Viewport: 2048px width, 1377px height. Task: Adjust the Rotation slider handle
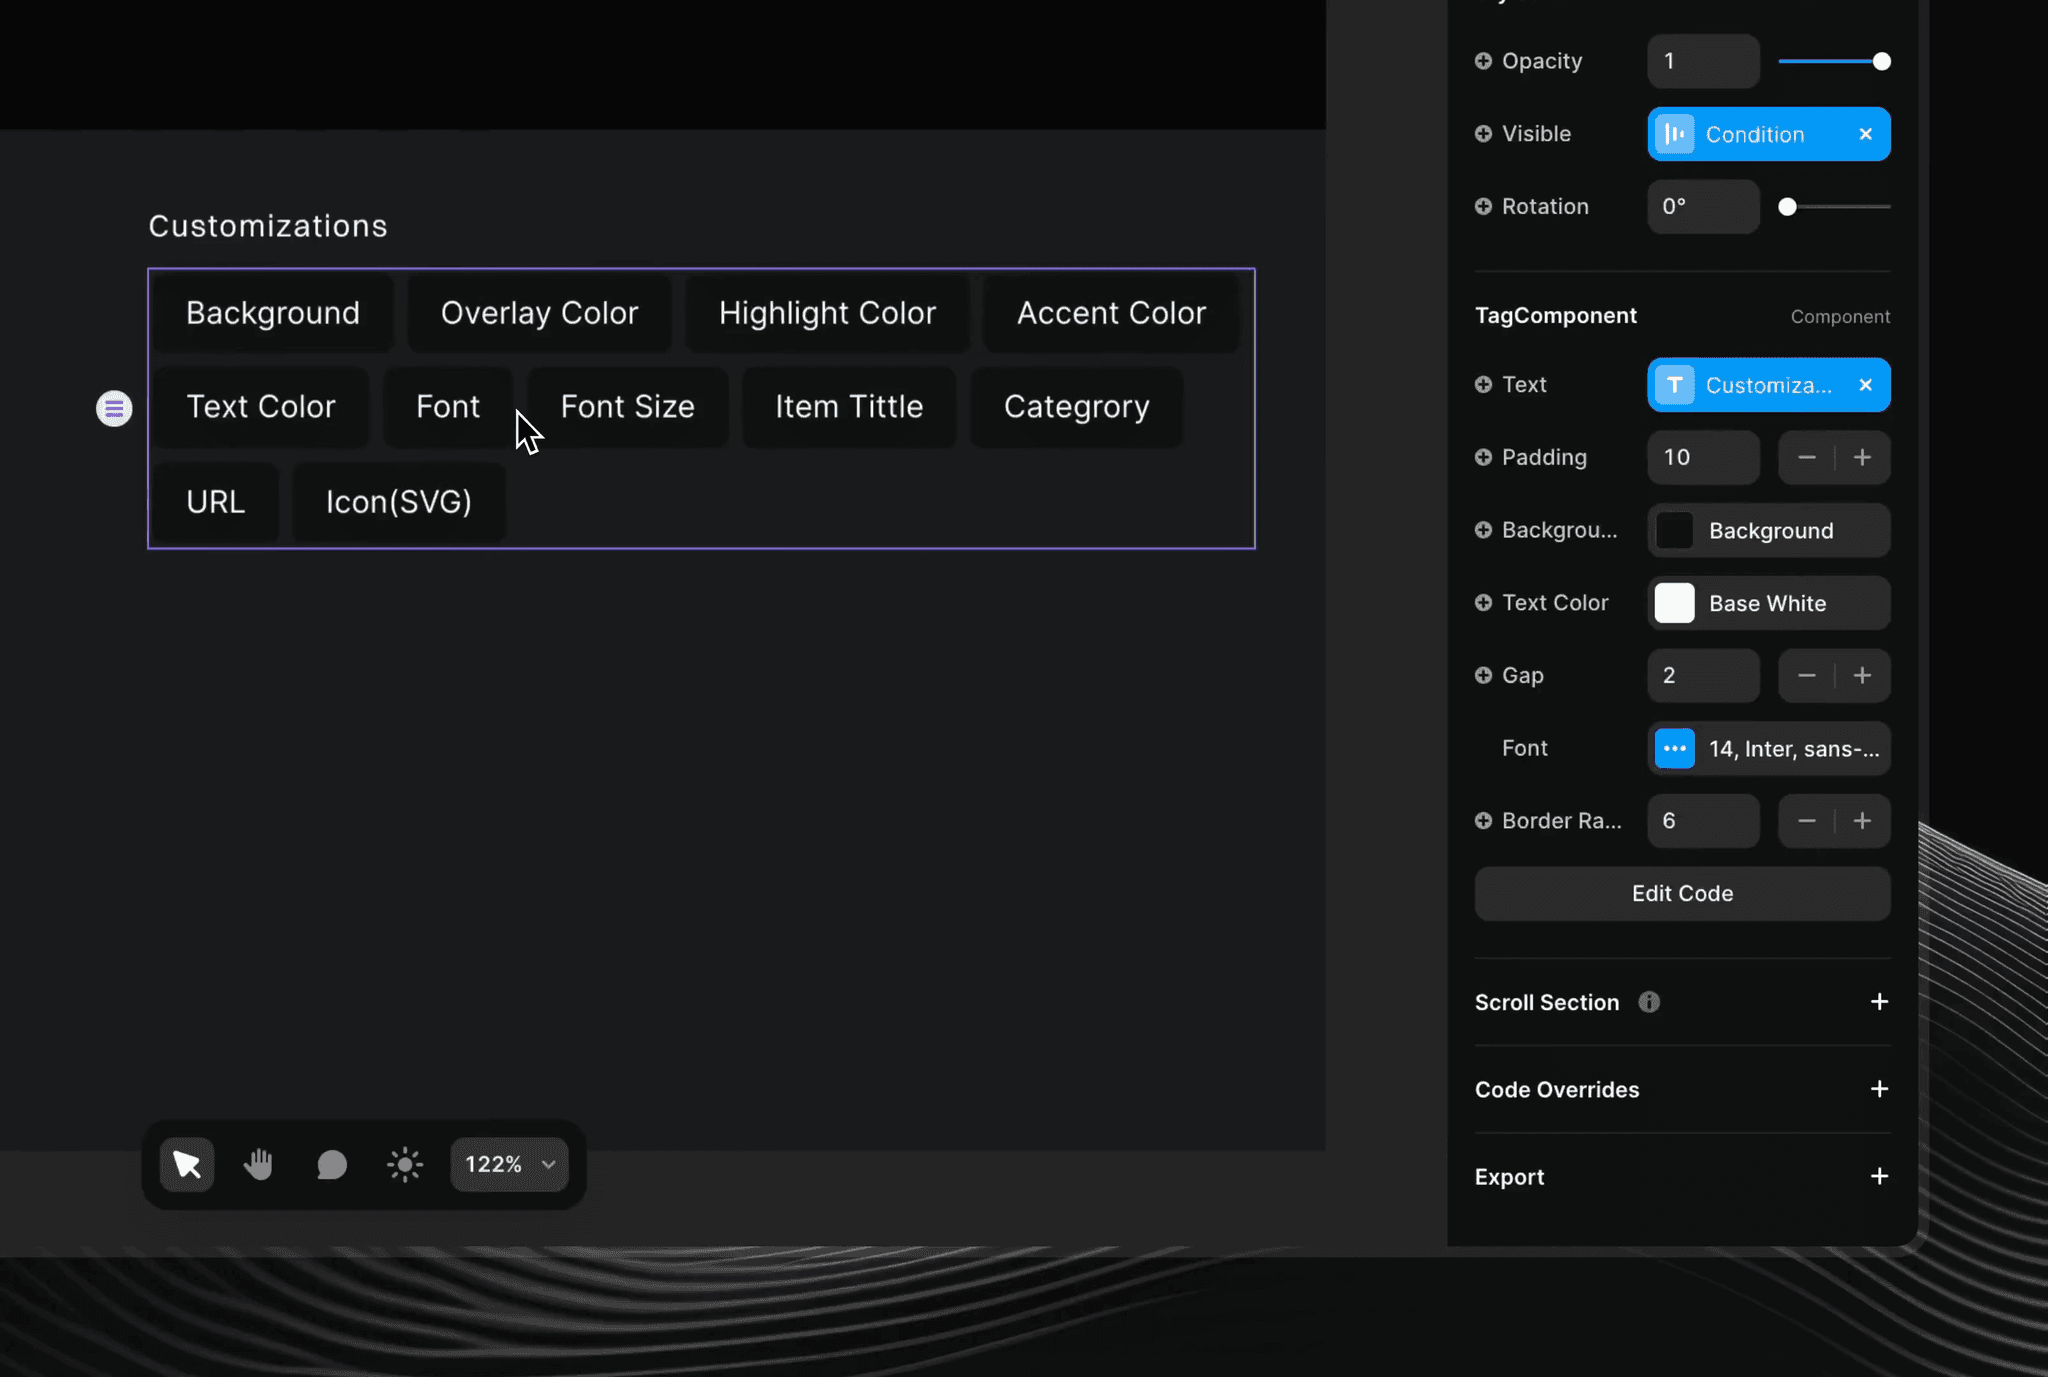click(1787, 206)
